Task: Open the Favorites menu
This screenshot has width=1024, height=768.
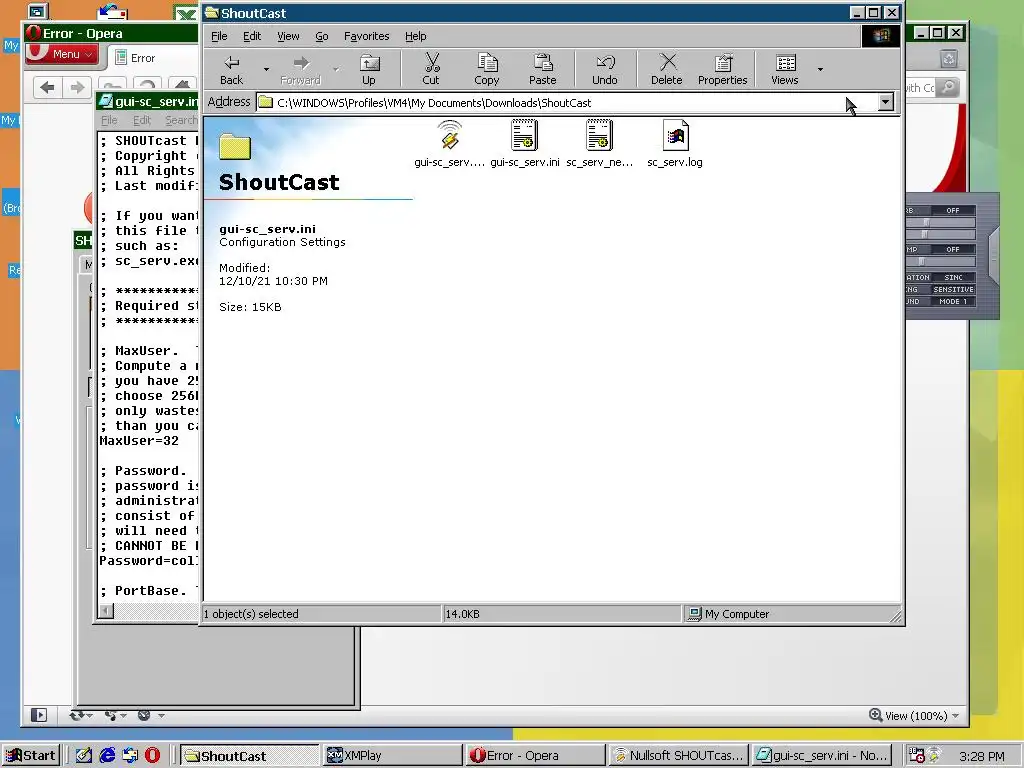Action: tap(366, 37)
